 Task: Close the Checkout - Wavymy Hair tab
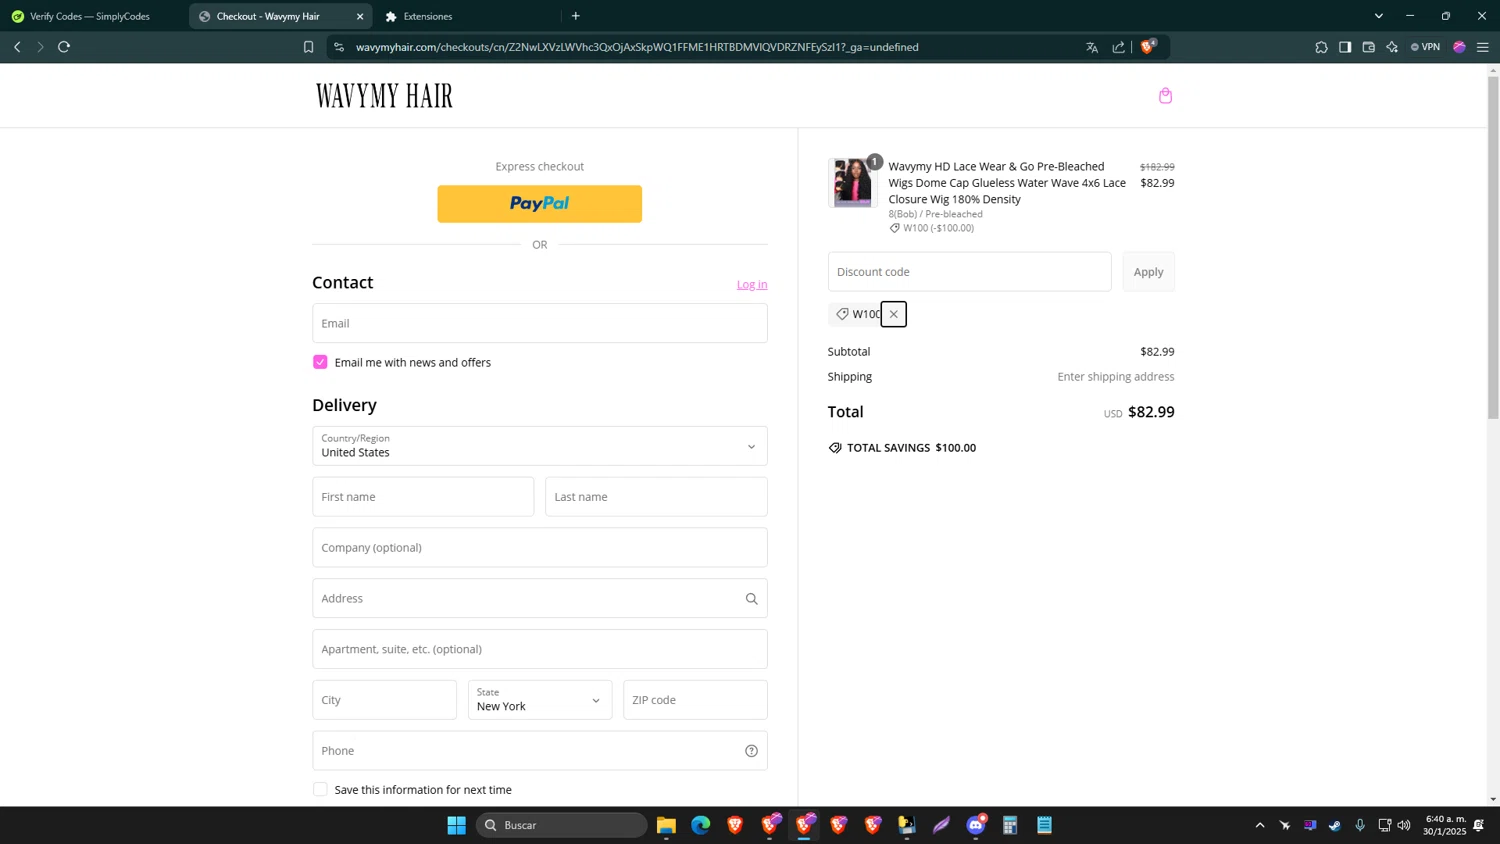pos(360,16)
